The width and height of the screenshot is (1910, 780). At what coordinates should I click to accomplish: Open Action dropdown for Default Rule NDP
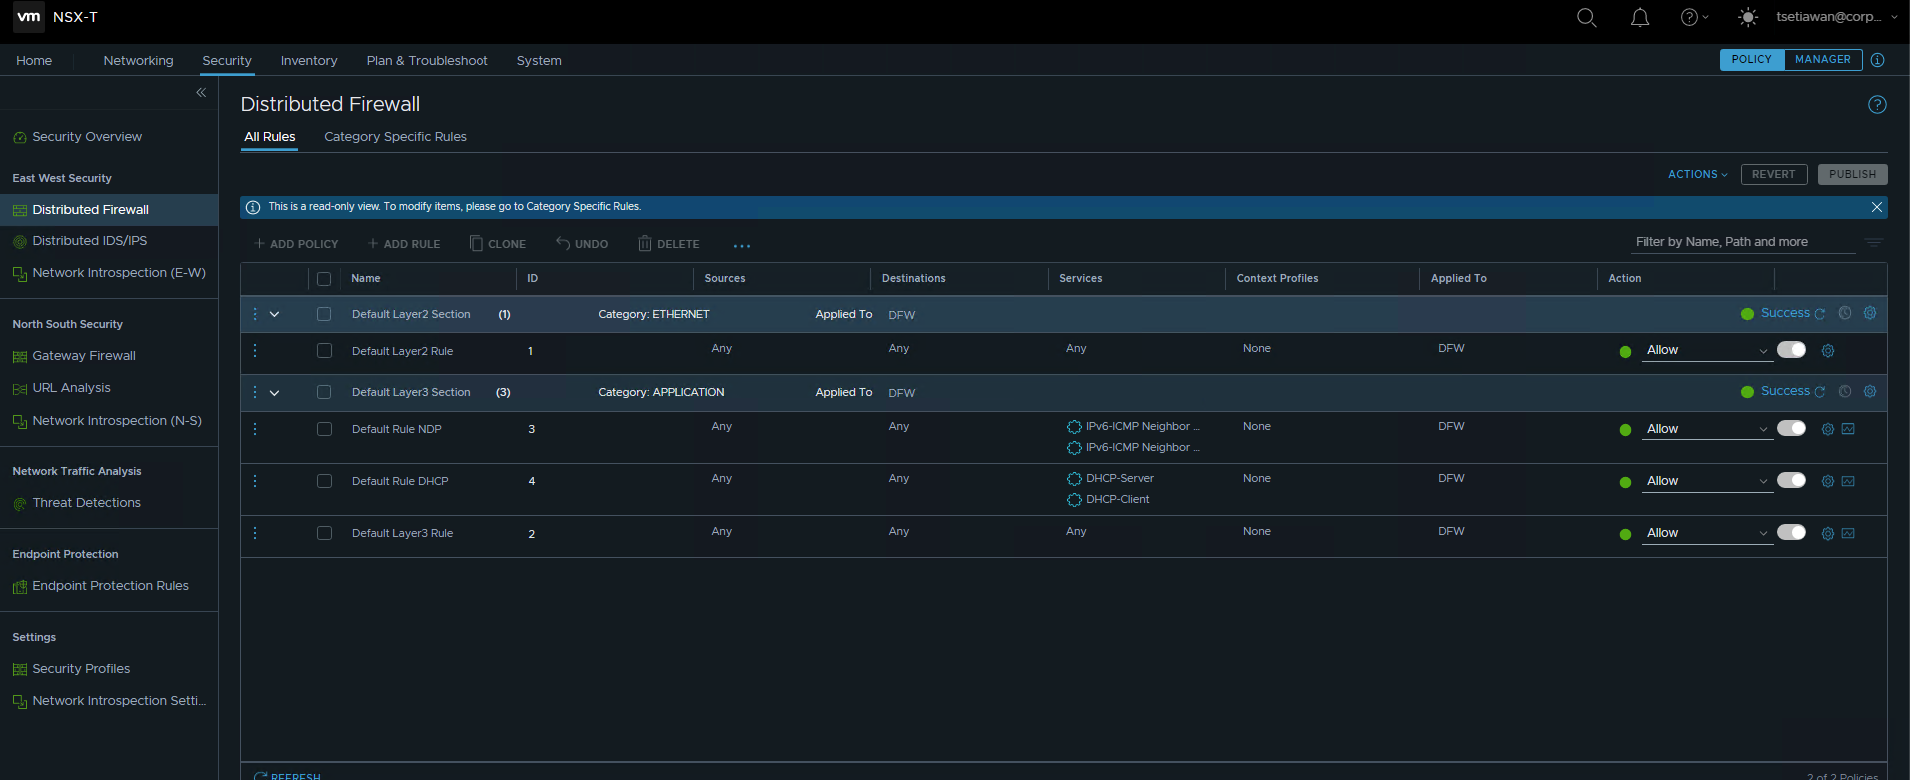coord(1707,429)
